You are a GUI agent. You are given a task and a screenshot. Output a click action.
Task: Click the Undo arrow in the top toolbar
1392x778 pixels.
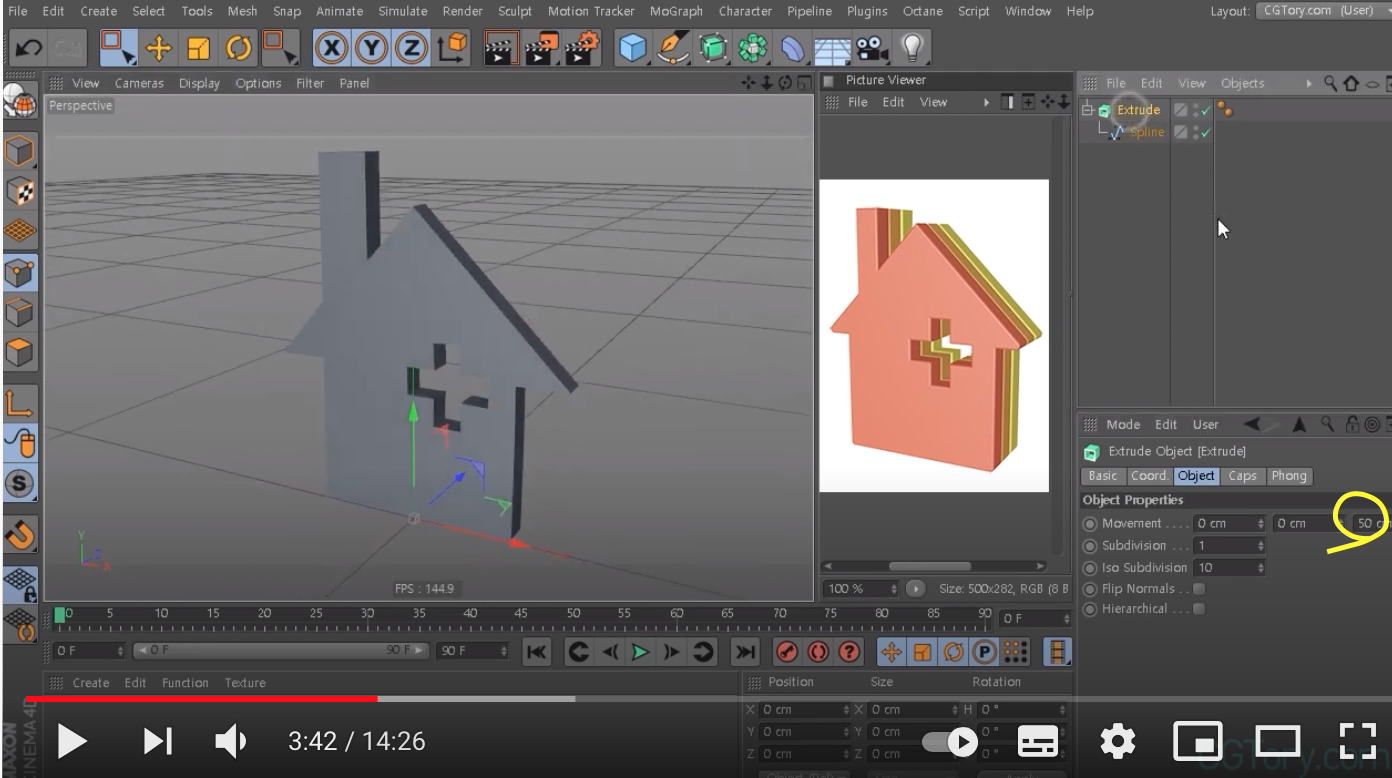point(29,47)
